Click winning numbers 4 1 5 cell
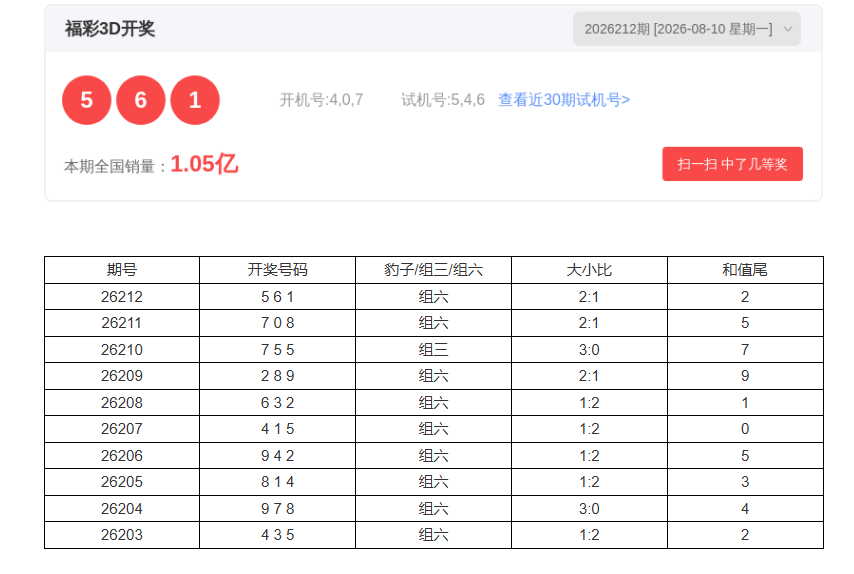The width and height of the screenshot is (854, 574). pyautogui.click(x=277, y=429)
